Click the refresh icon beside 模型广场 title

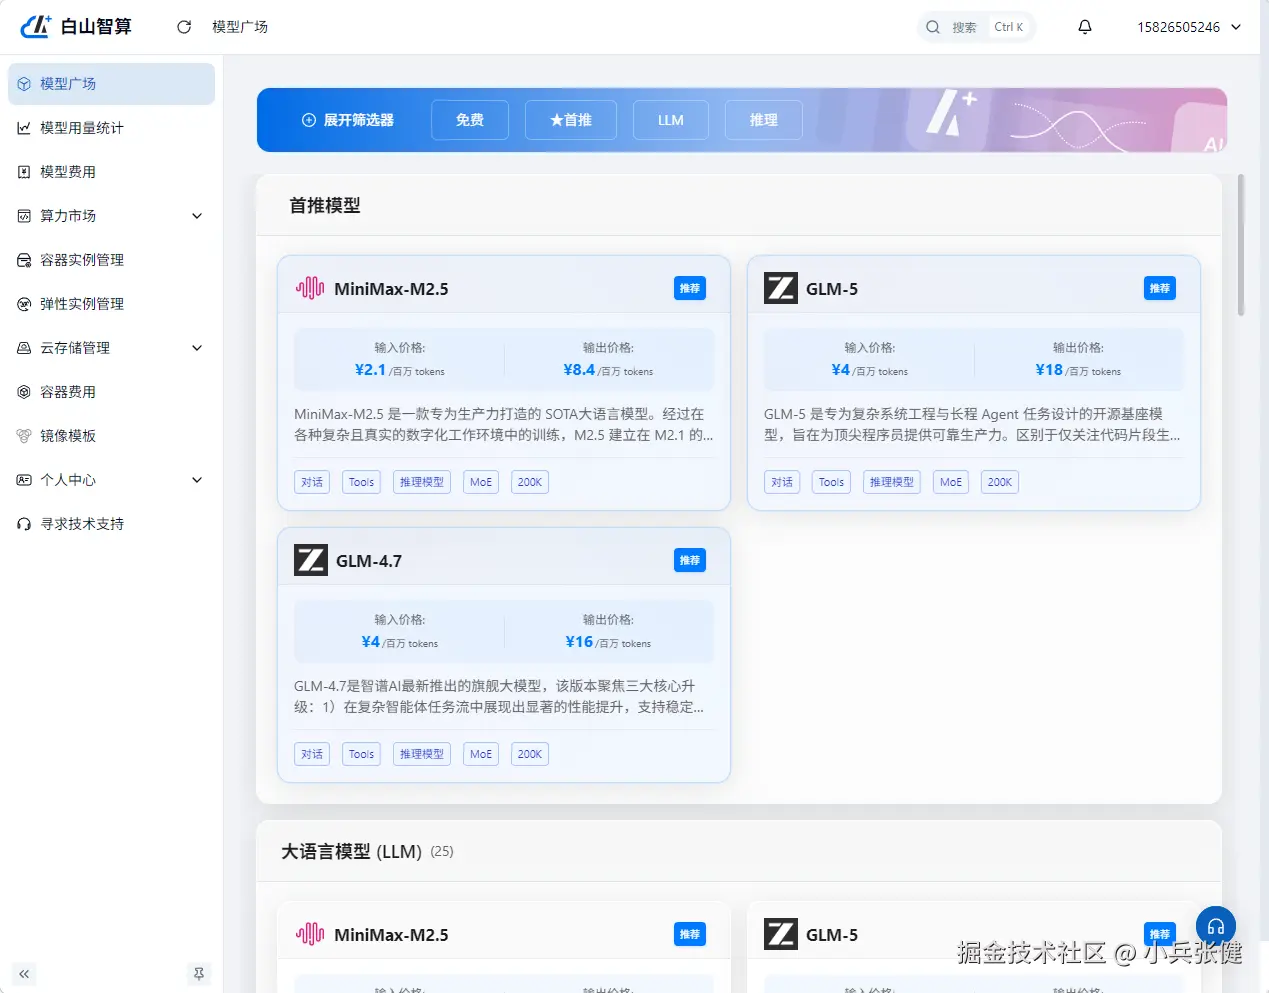coord(184,27)
